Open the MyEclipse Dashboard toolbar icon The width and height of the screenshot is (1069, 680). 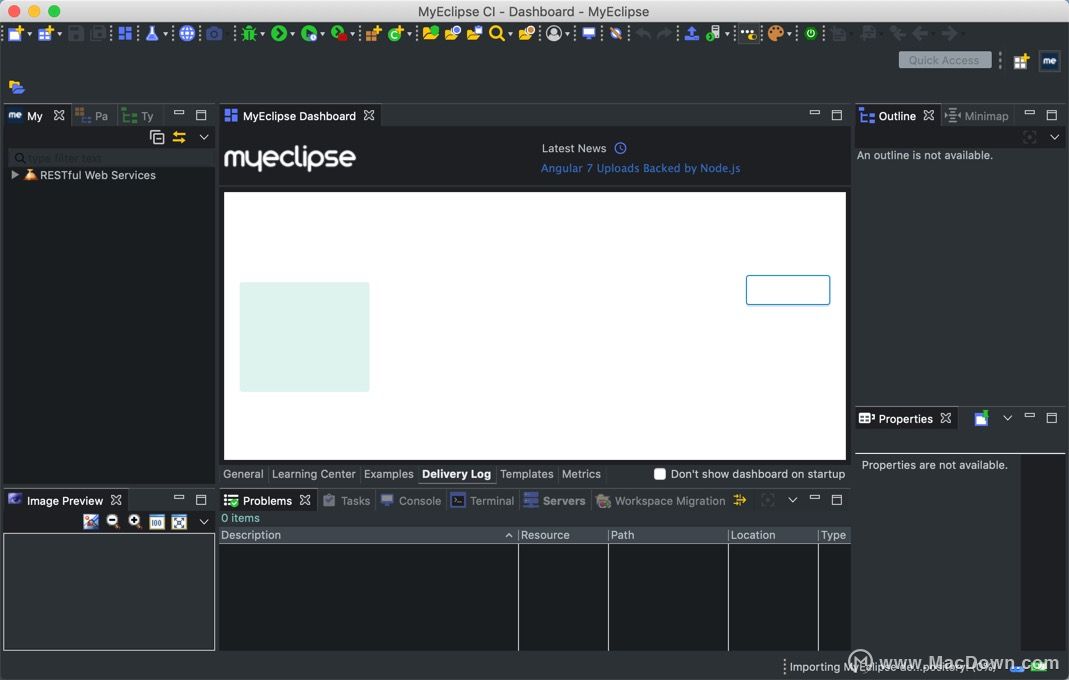pos(125,33)
